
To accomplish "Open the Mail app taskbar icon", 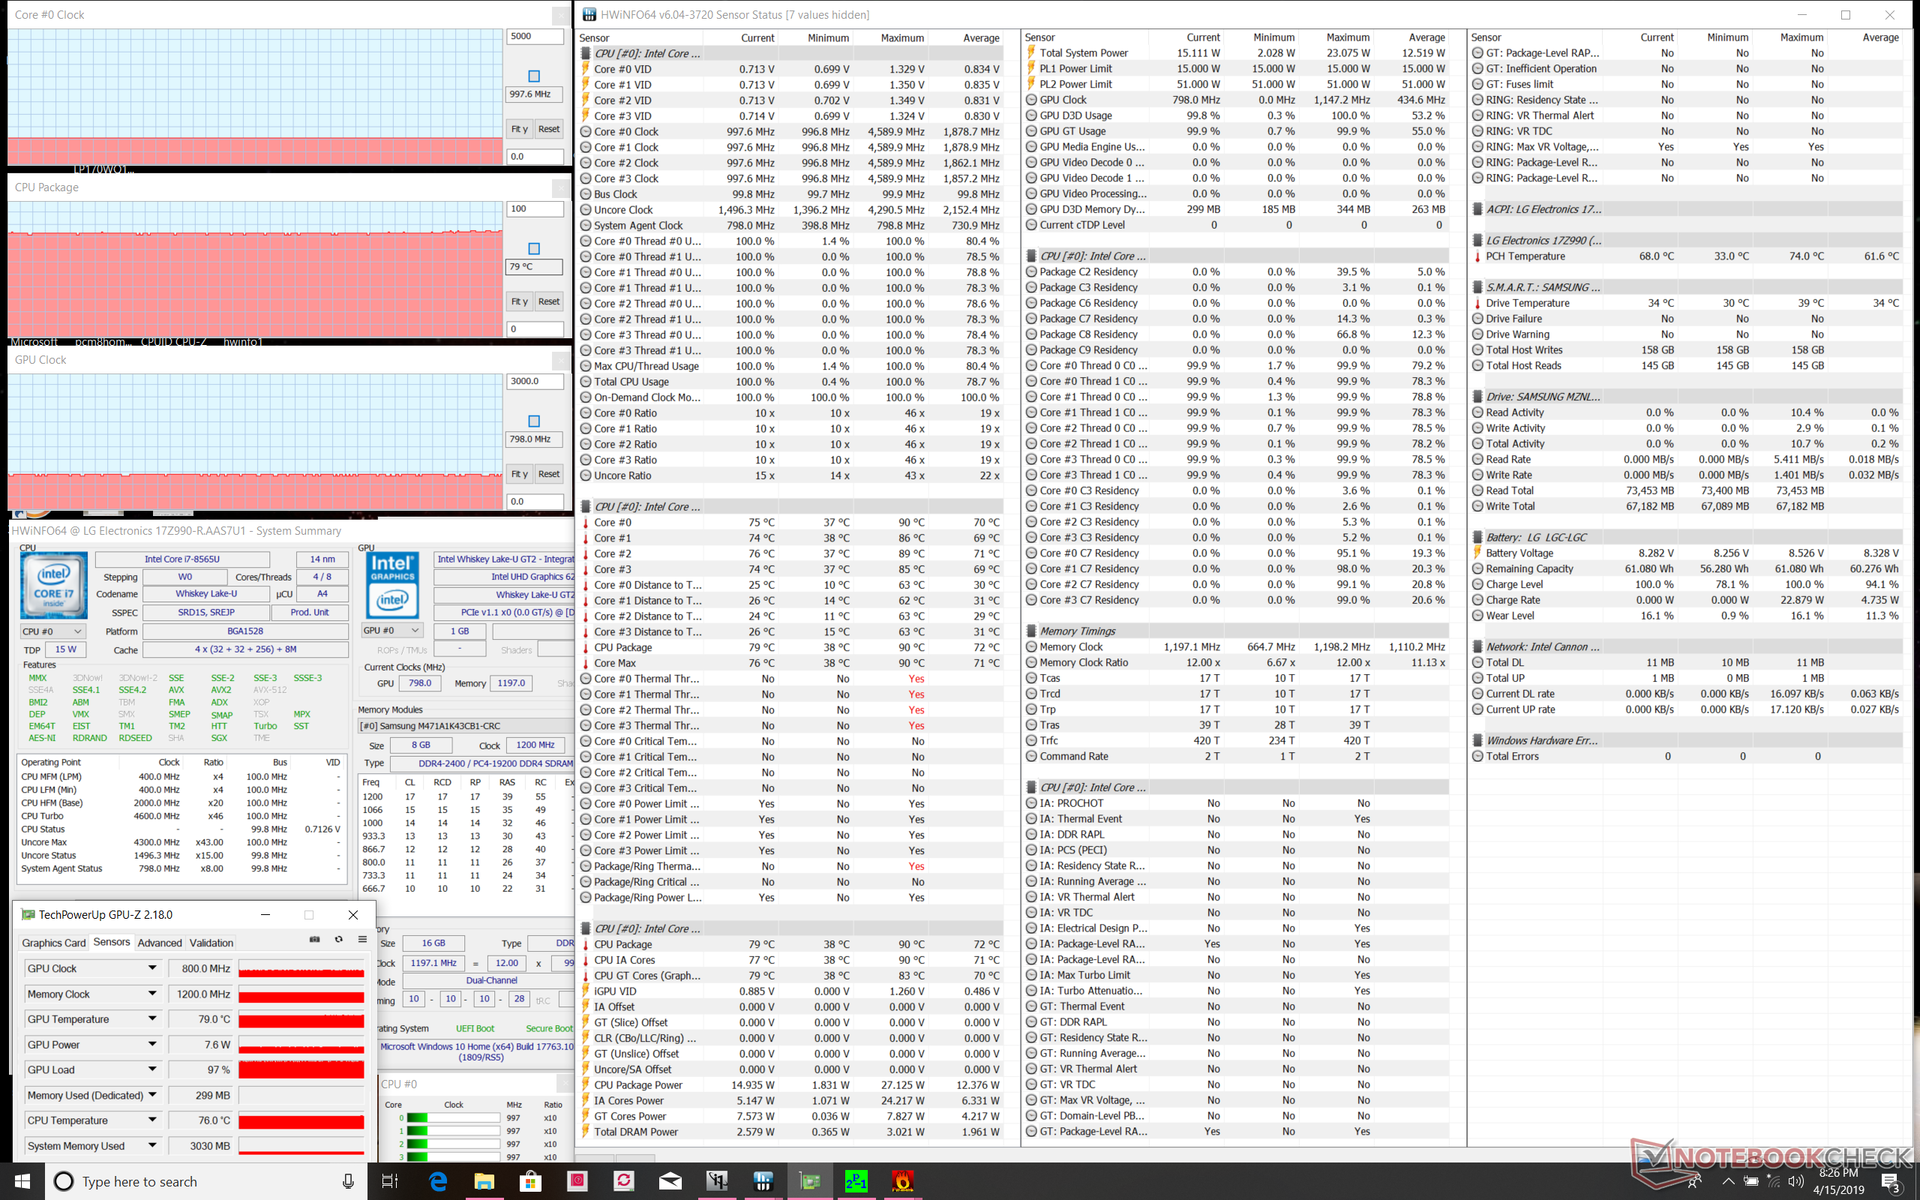I will click(x=670, y=1181).
